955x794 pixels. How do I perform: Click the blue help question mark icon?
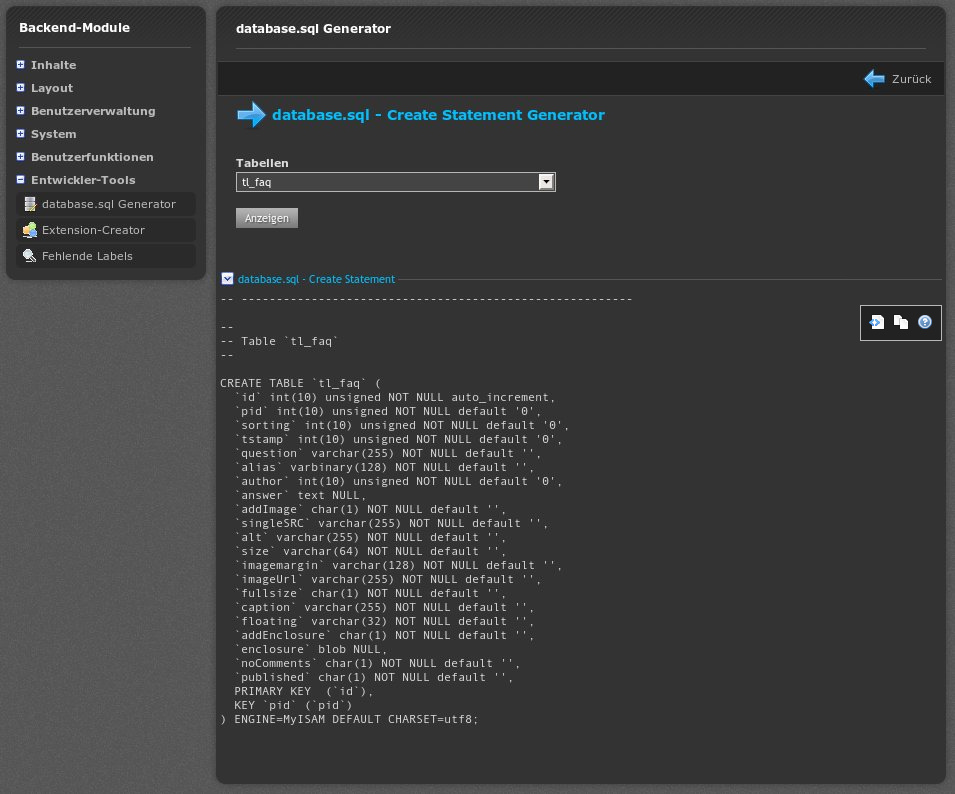(x=925, y=322)
